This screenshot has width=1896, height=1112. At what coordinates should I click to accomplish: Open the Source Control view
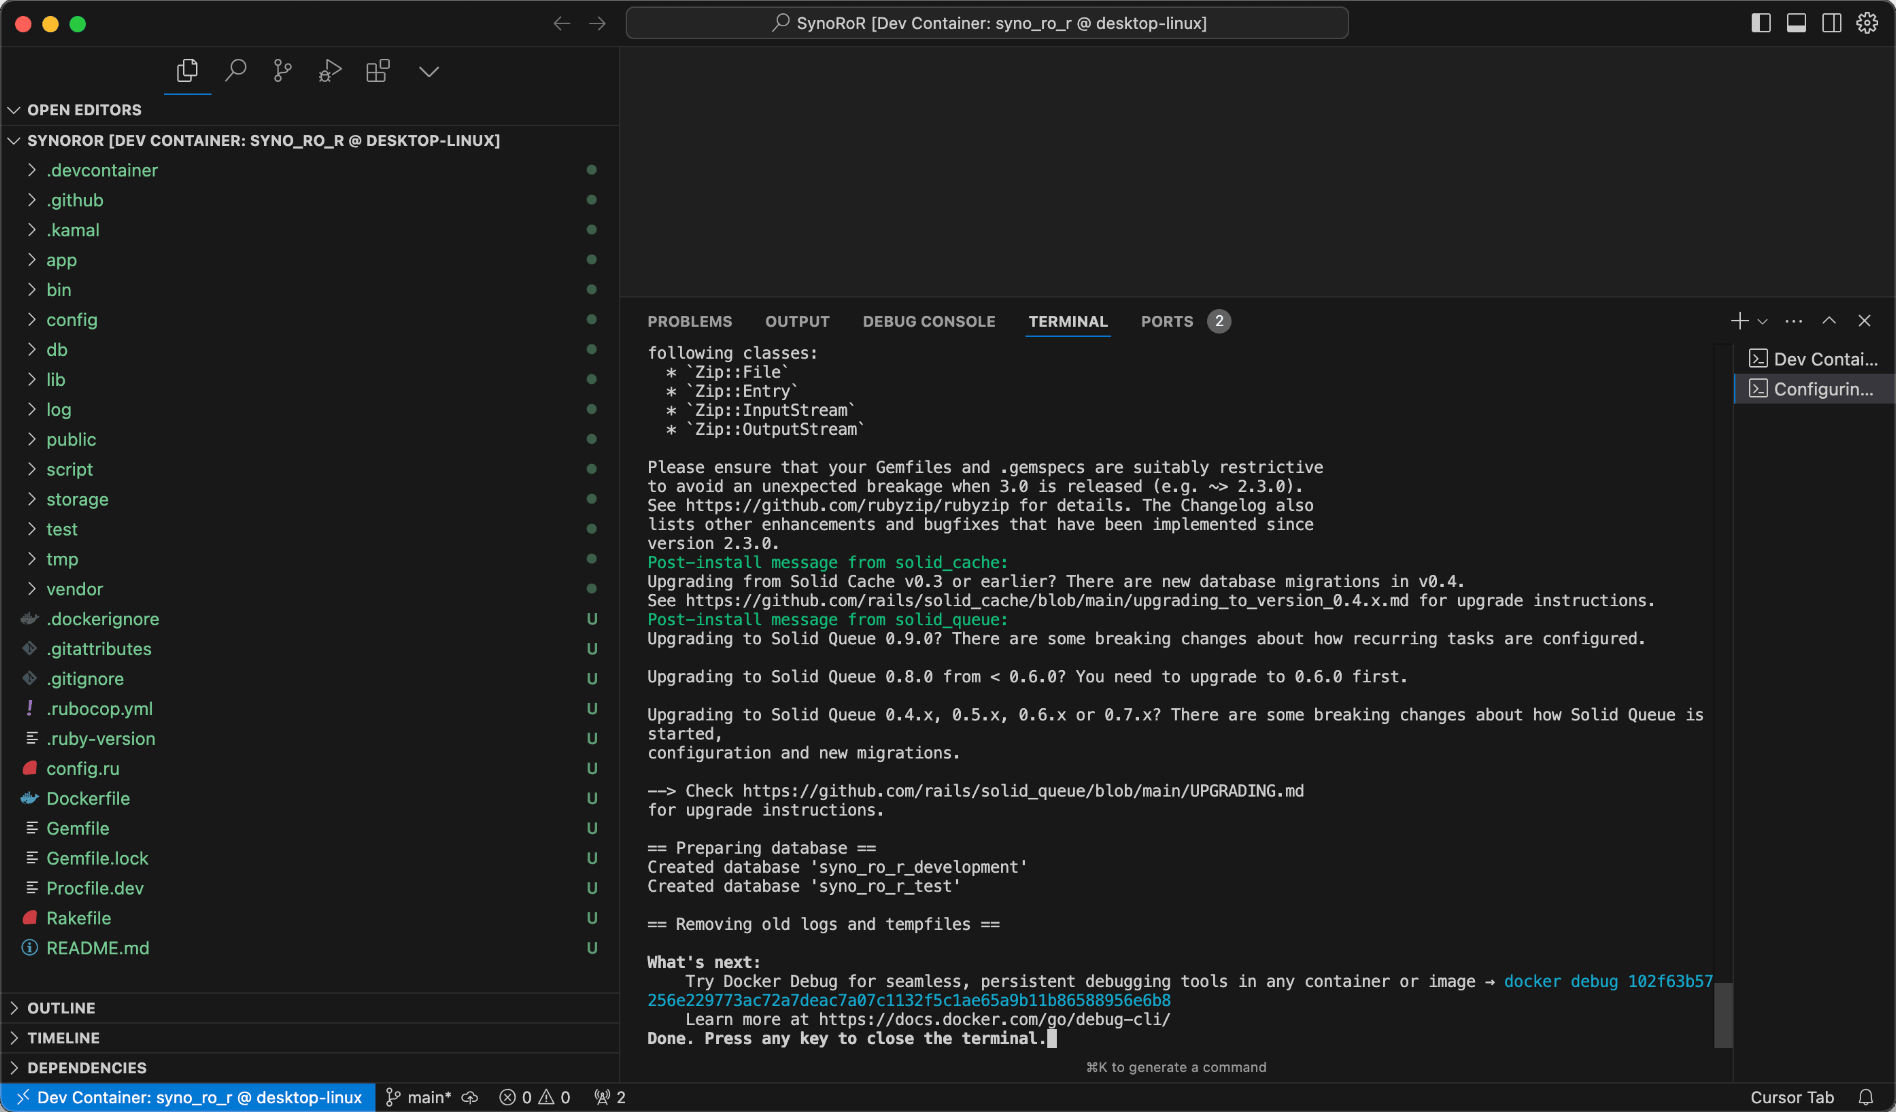click(283, 71)
